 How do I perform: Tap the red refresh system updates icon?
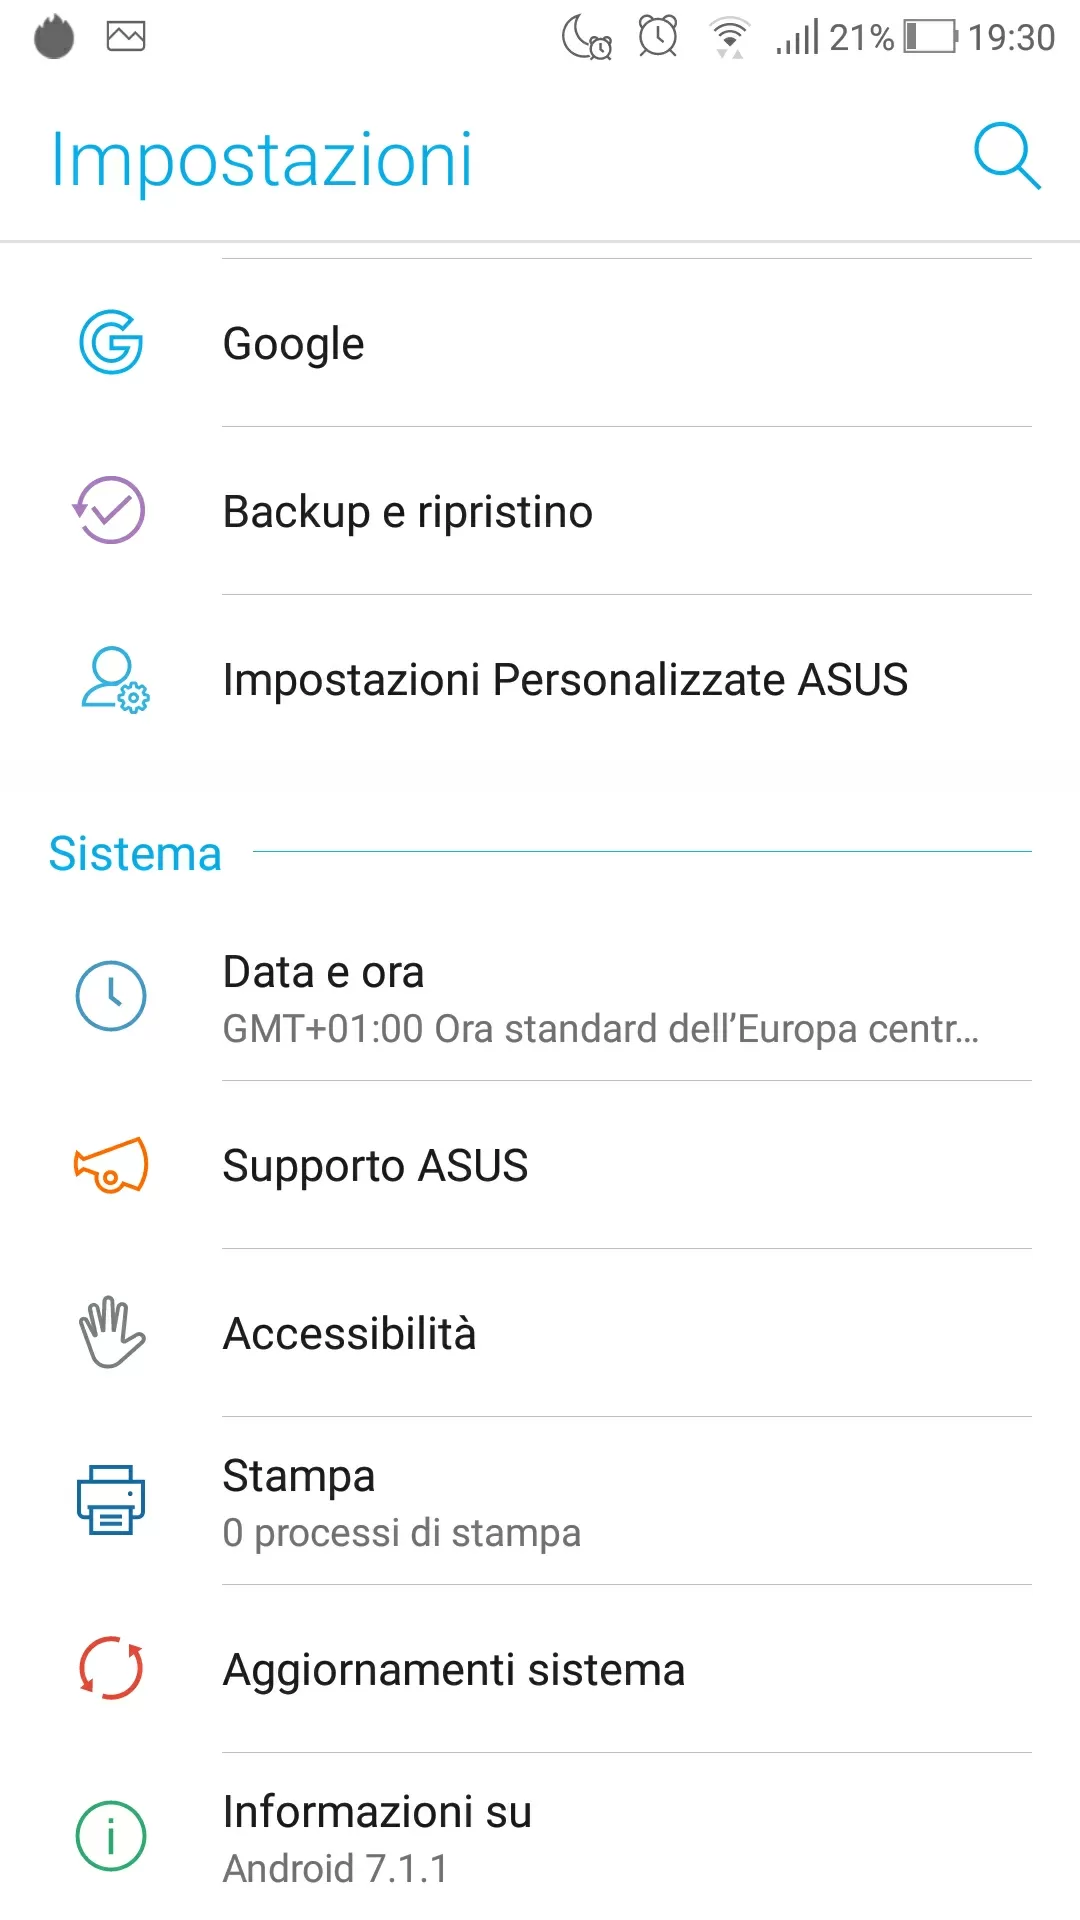111,1668
